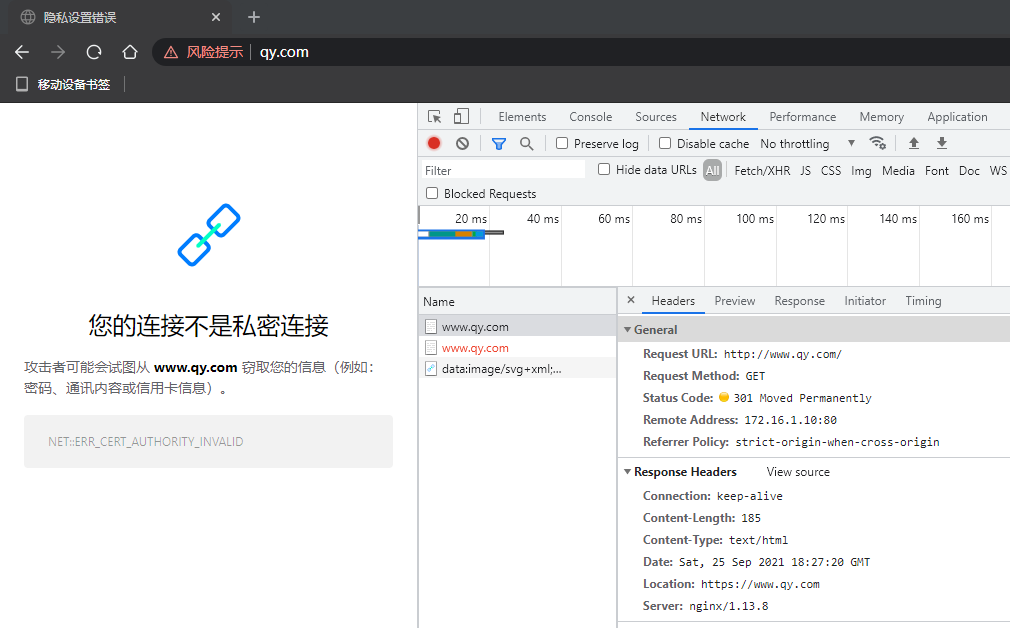Open a new browser tab with plus
The height and width of the screenshot is (628, 1010).
point(254,17)
